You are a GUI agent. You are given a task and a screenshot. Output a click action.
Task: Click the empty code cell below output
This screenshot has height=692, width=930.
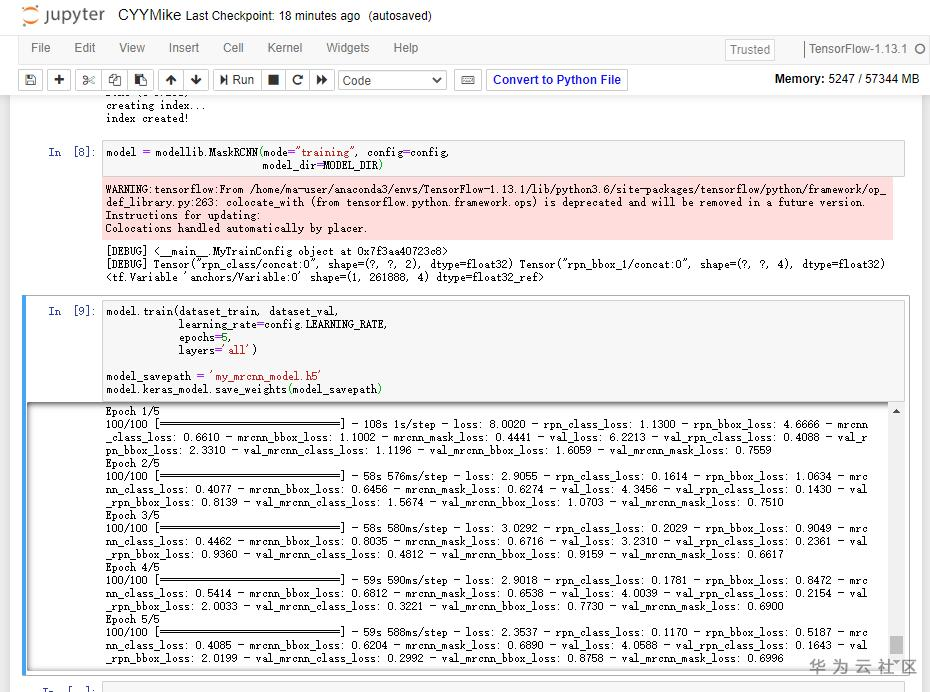pyautogui.click(x=503, y=688)
